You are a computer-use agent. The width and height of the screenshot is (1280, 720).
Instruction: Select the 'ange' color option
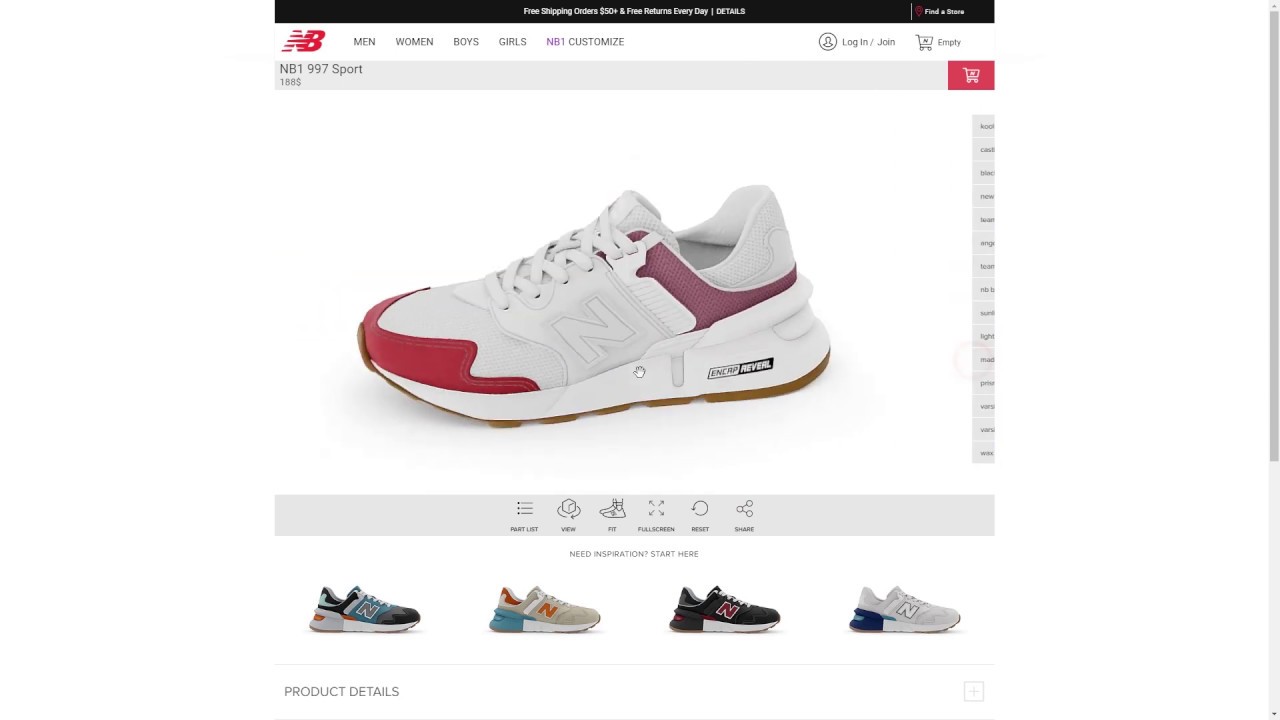pos(984,243)
